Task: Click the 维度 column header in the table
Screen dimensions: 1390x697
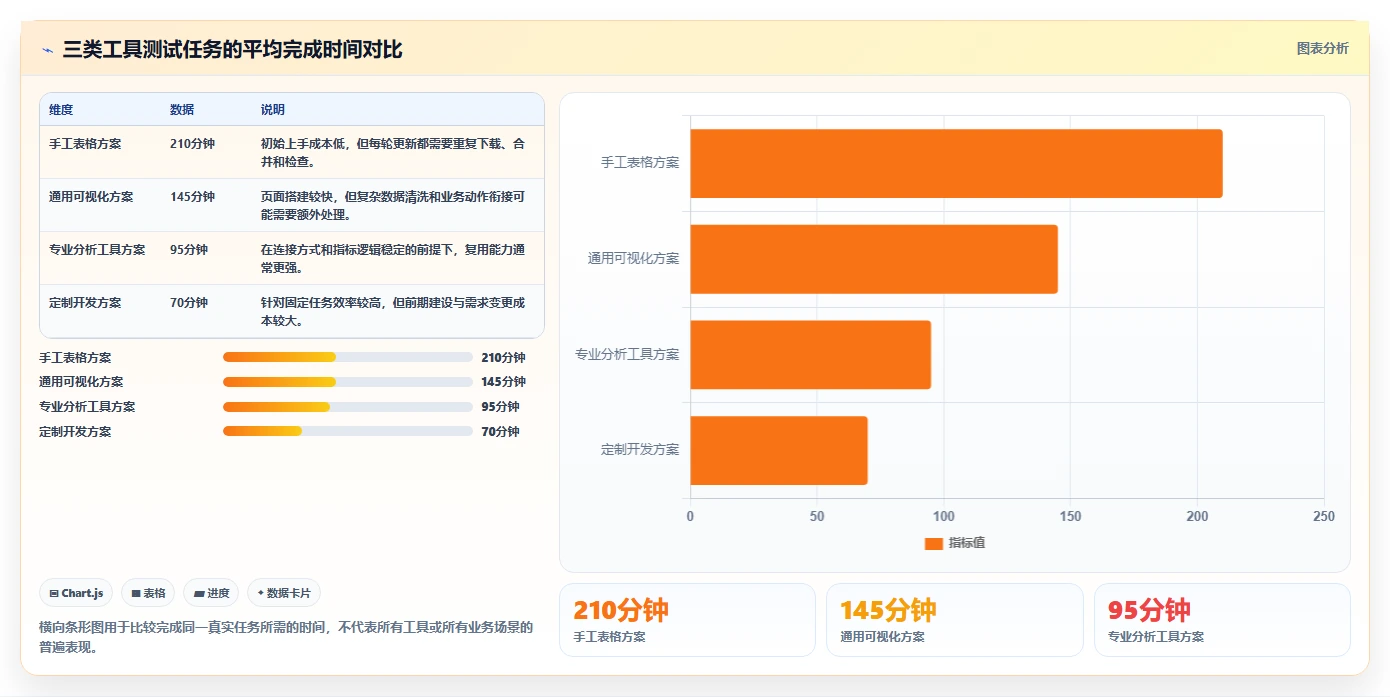Action: click(x=61, y=110)
